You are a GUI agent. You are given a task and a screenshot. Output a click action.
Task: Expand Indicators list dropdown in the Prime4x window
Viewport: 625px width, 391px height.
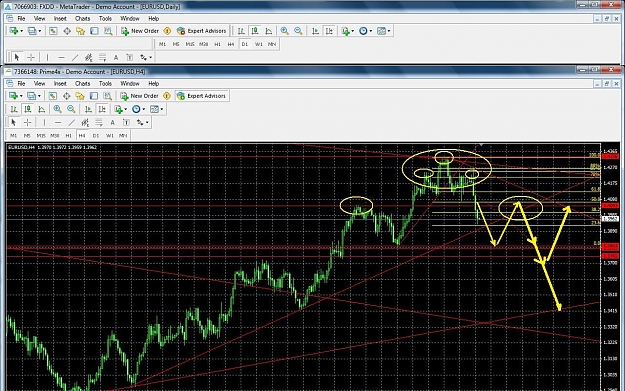126,110
